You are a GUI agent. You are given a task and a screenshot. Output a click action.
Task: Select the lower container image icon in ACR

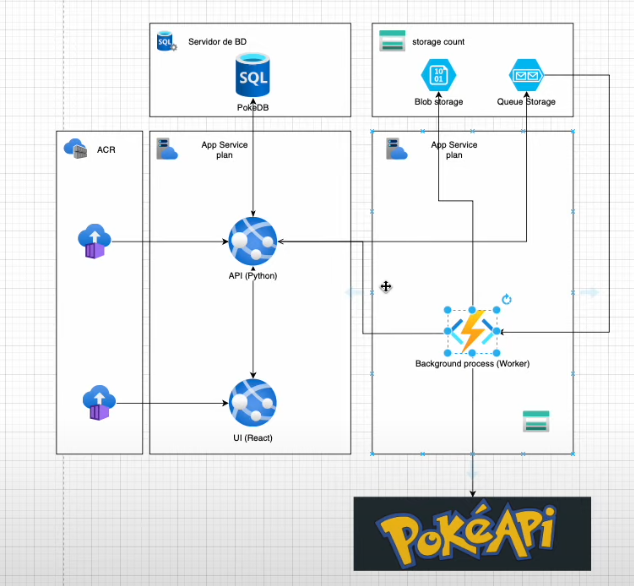[99, 403]
